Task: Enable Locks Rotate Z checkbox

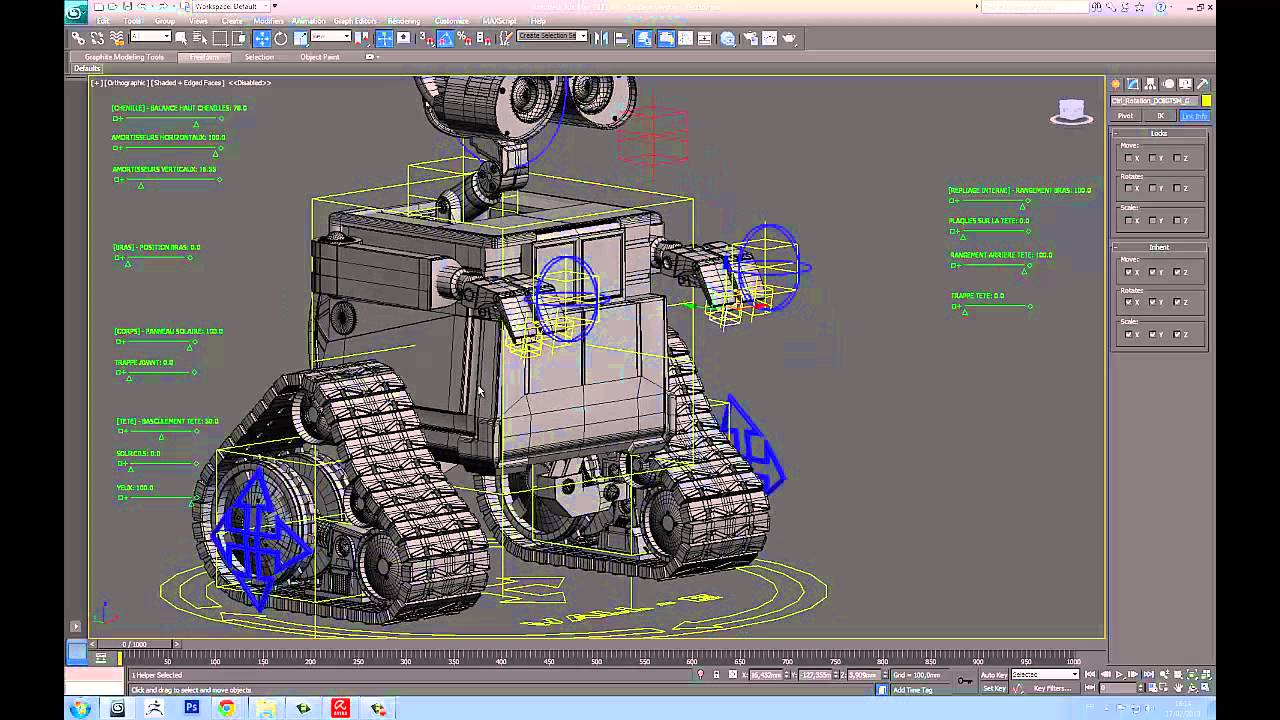Action: click(1177, 188)
